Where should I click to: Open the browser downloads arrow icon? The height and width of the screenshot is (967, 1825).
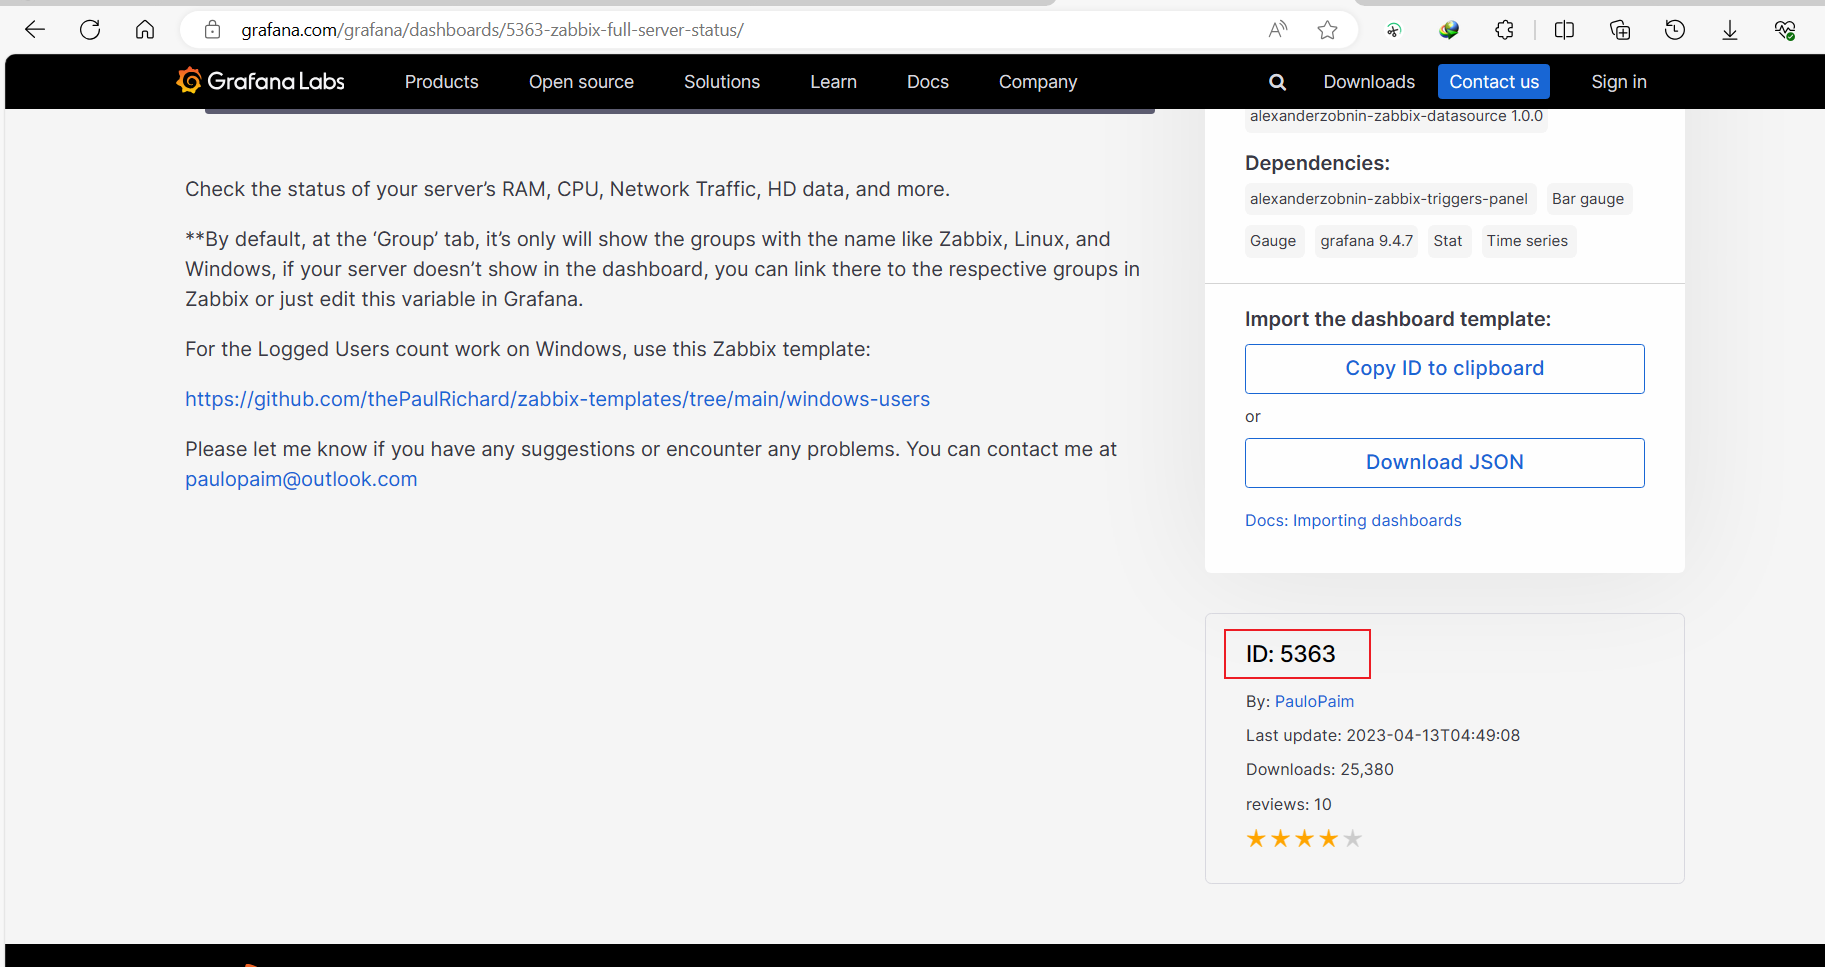pyautogui.click(x=1730, y=30)
